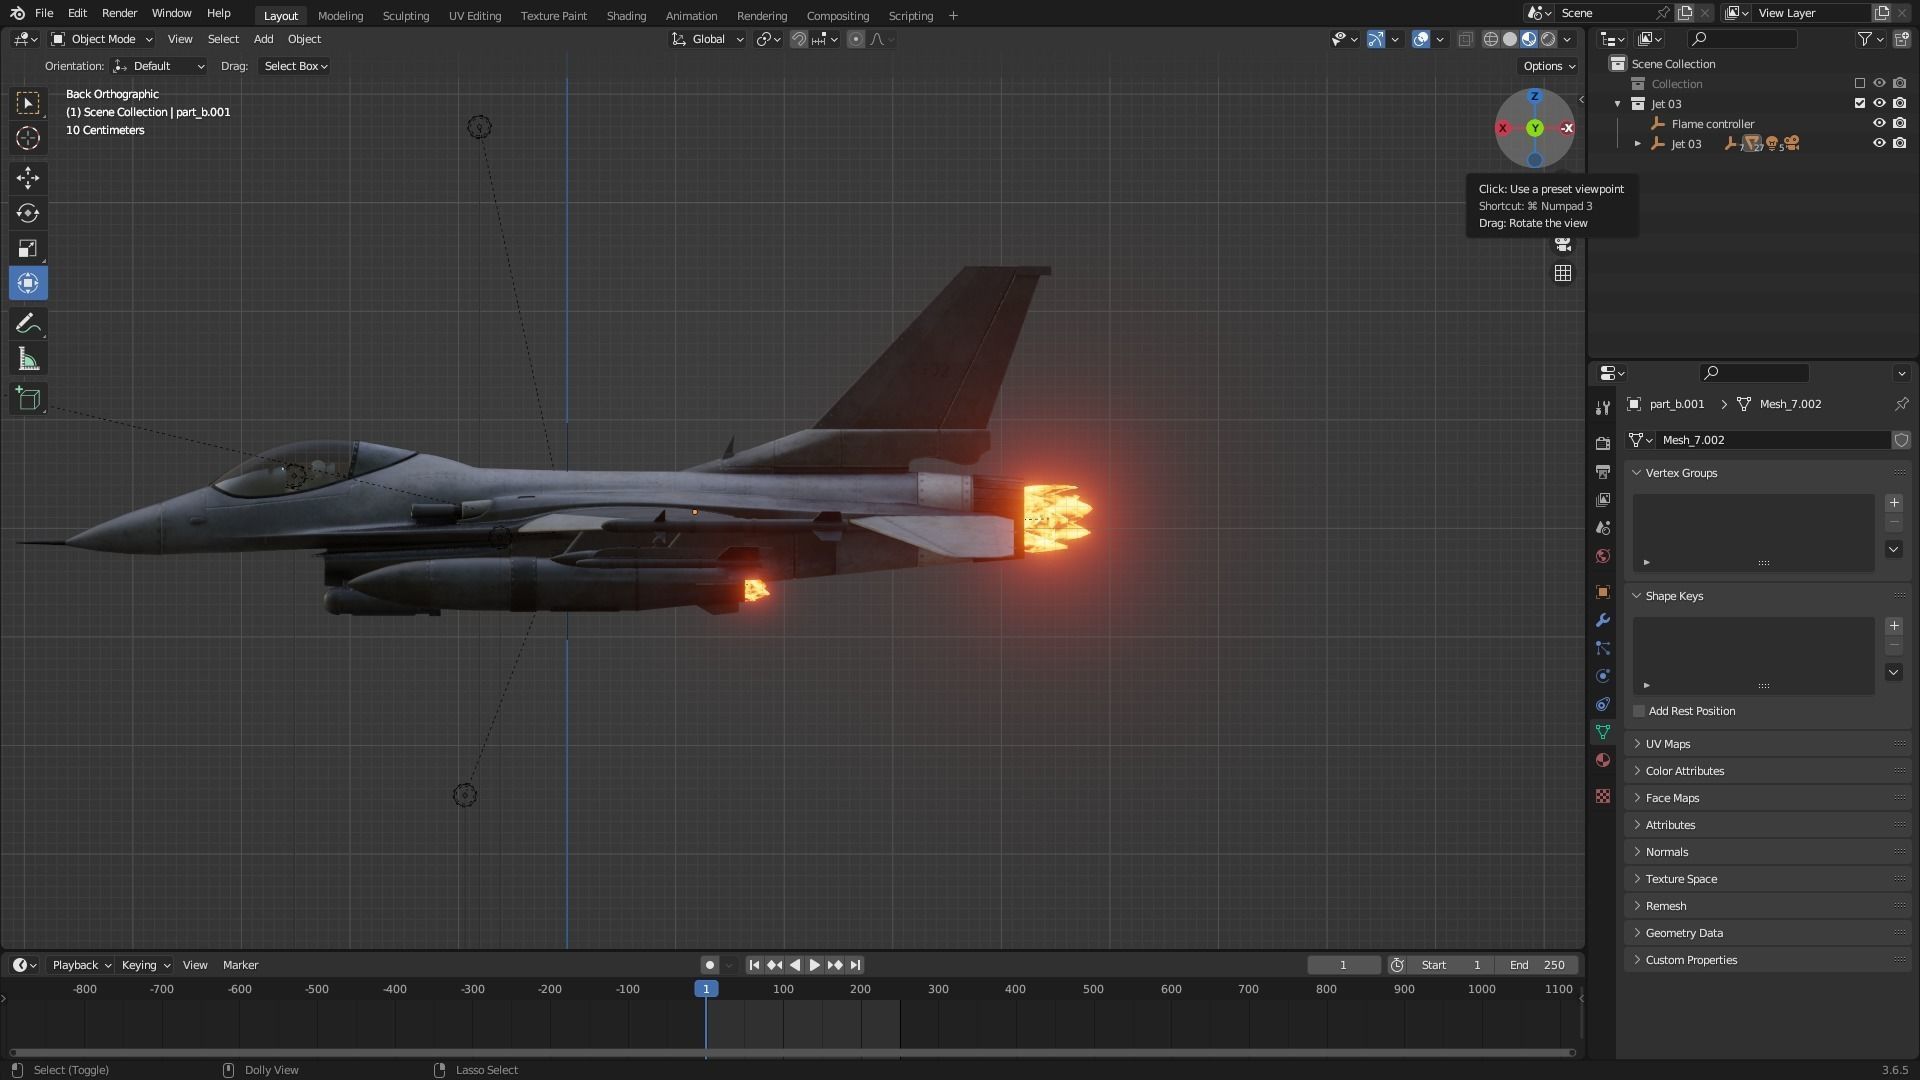Open the Tool properties tab
The height and width of the screenshot is (1080, 1920).
point(1603,408)
